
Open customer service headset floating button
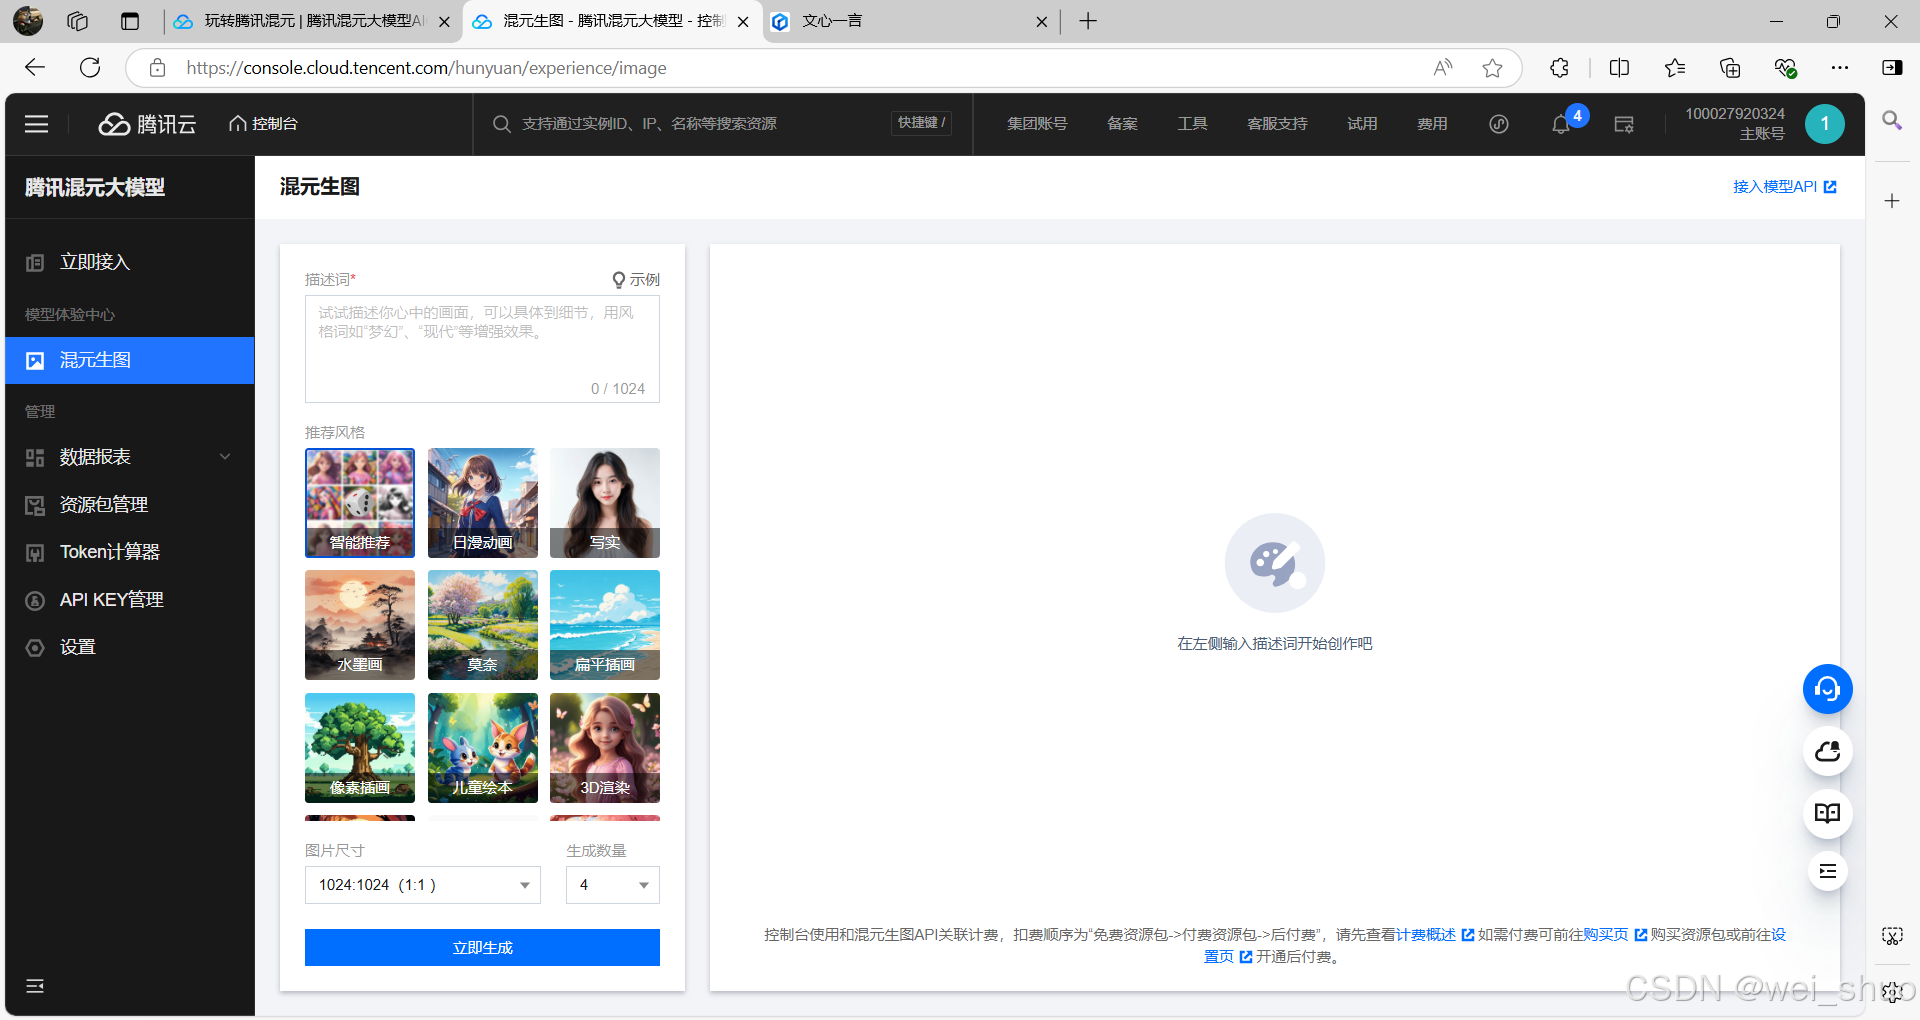coord(1827,689)
